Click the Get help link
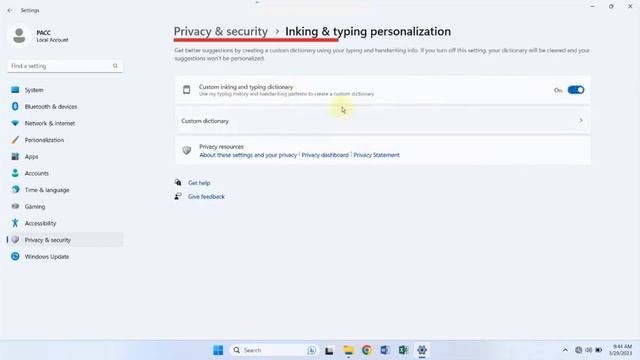The height and width of the screenshot is (360, 640). [x=199, y=183]
